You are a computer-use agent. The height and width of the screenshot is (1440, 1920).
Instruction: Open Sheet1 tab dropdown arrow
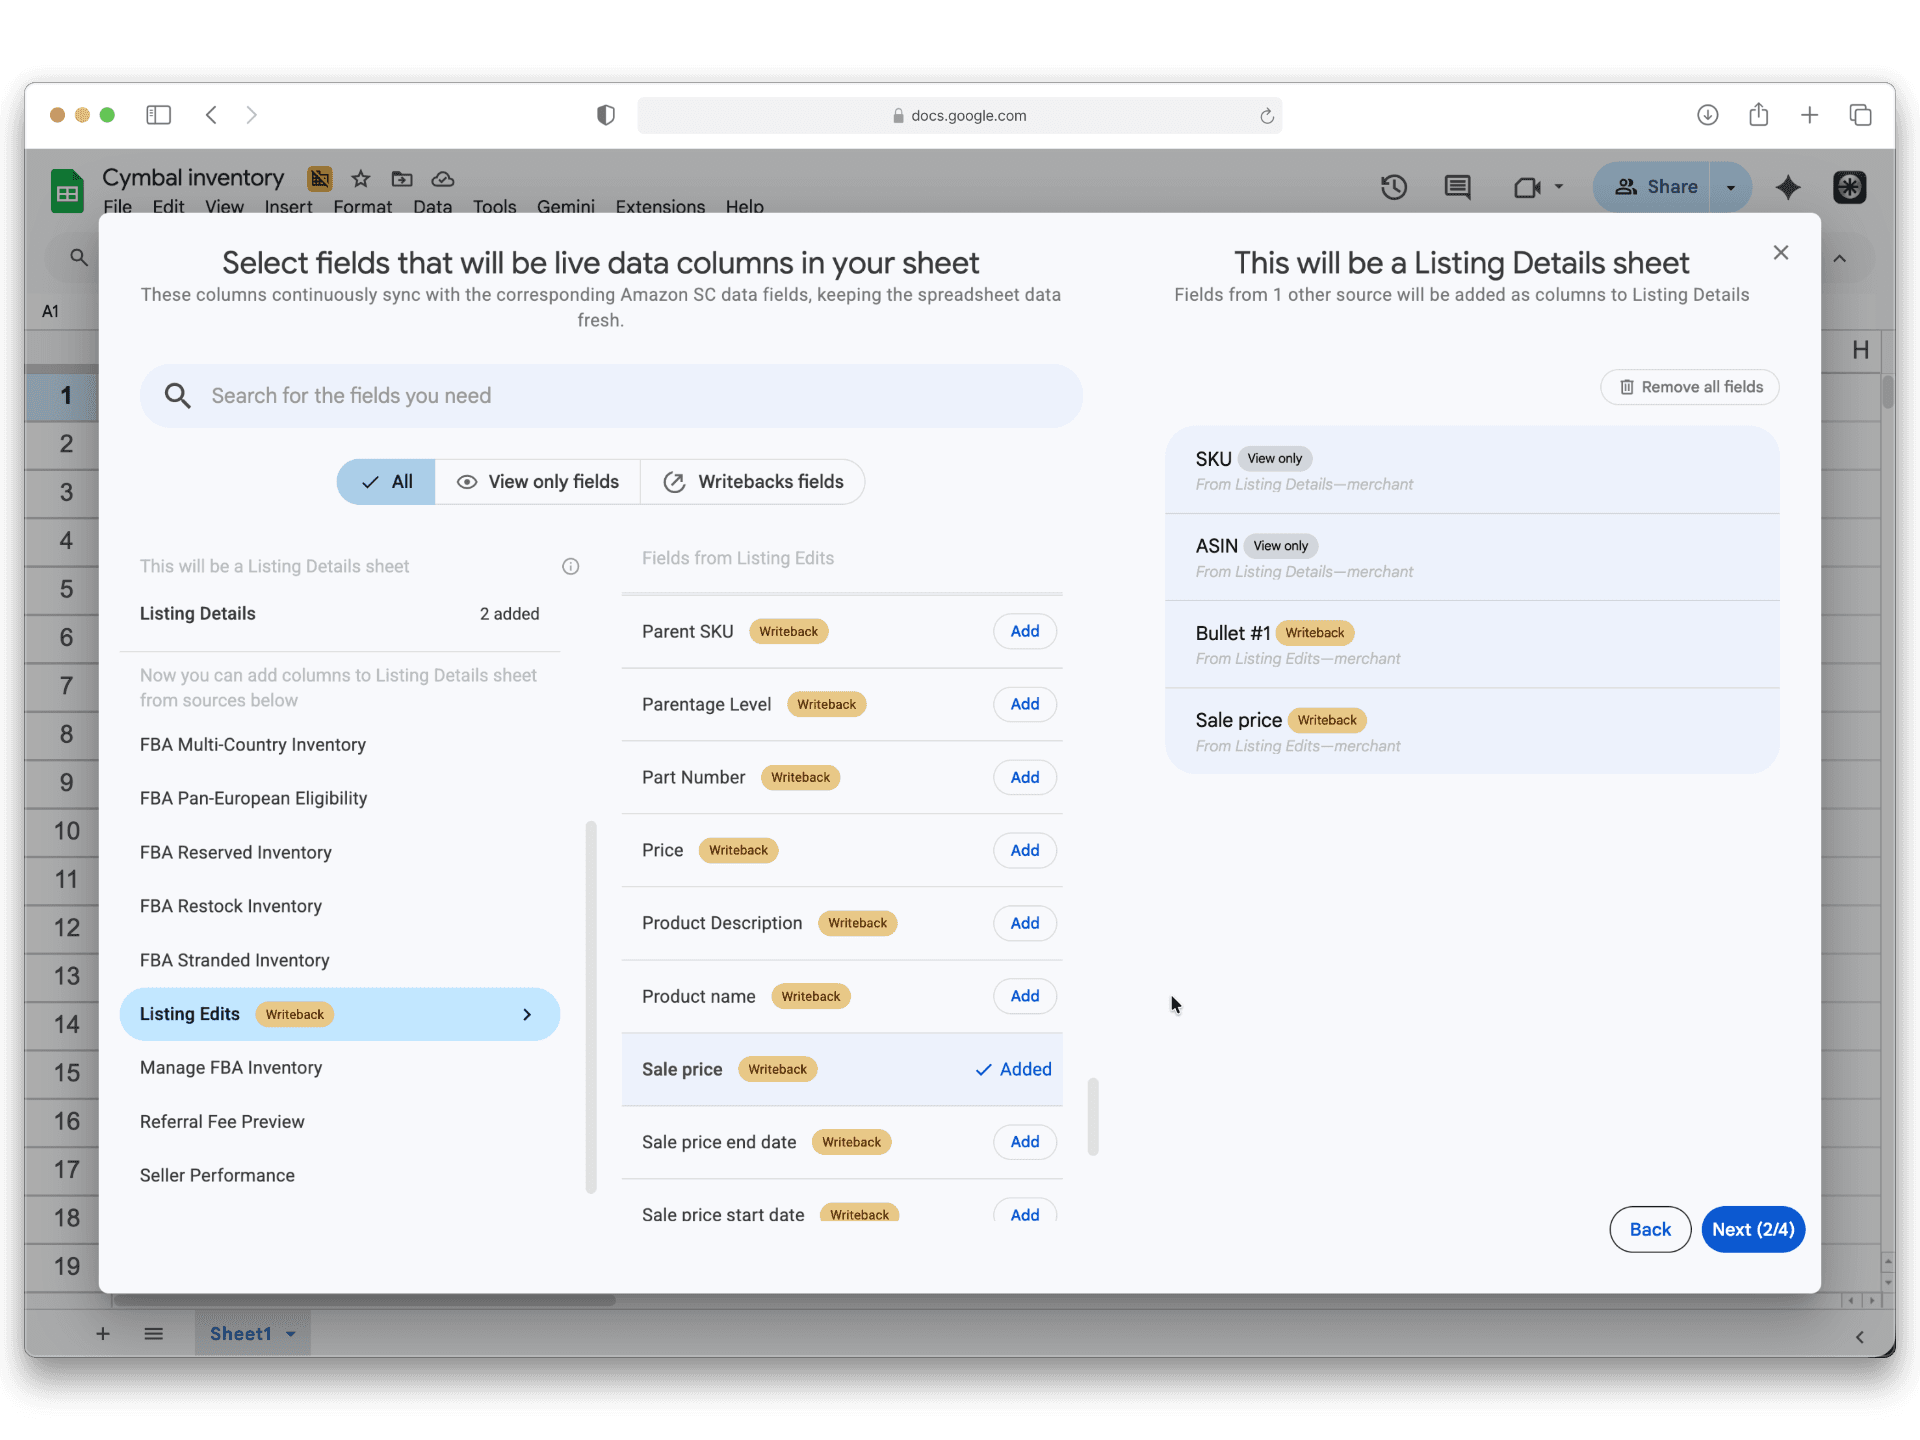click(x=291, y=1334)
